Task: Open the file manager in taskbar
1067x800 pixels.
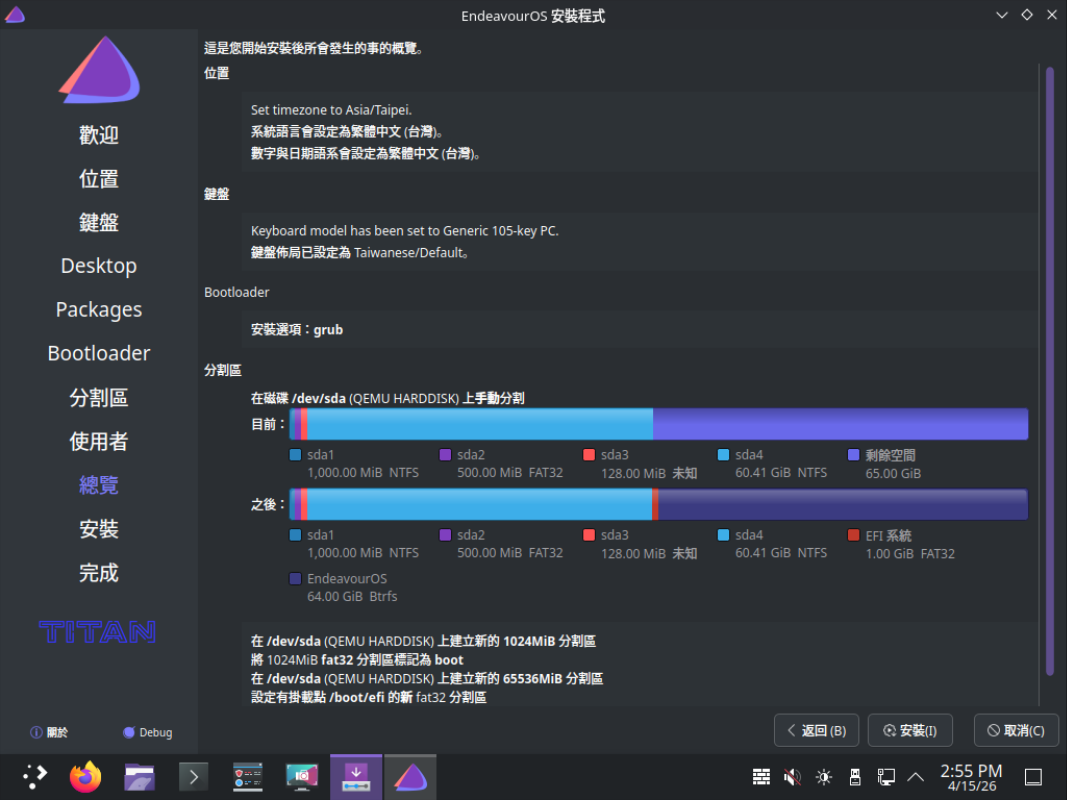Action: (x=139, y=777)
